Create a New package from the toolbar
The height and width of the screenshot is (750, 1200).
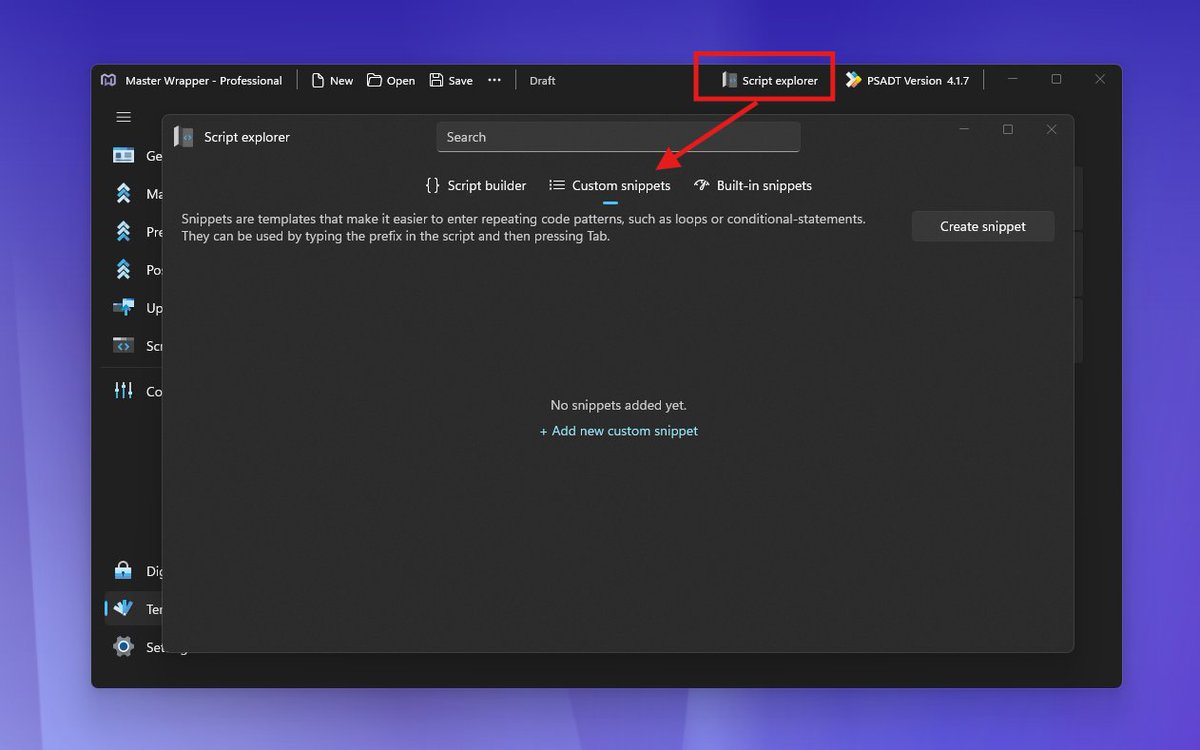(332, 80)
